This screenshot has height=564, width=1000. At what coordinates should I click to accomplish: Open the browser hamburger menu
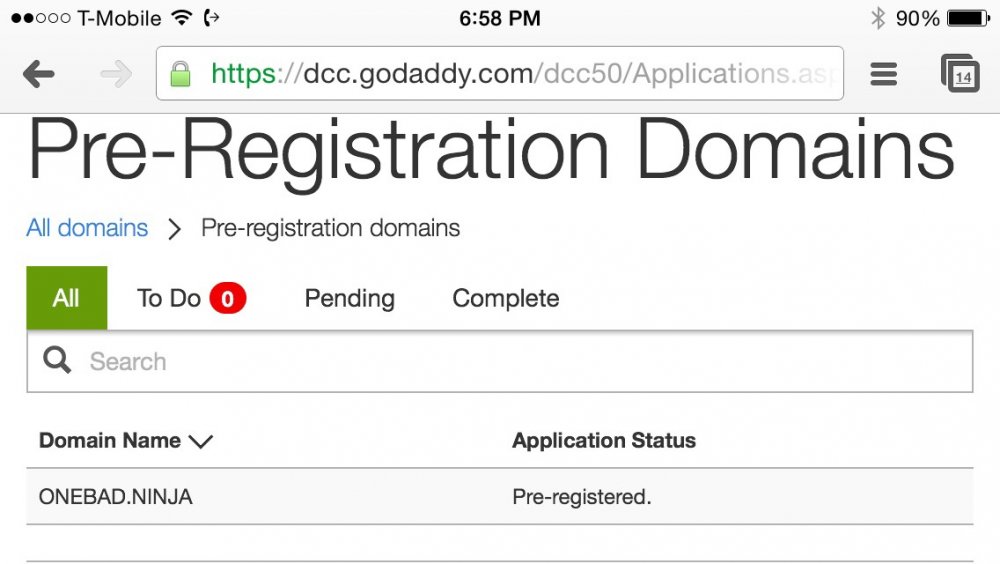click(883, 74)
